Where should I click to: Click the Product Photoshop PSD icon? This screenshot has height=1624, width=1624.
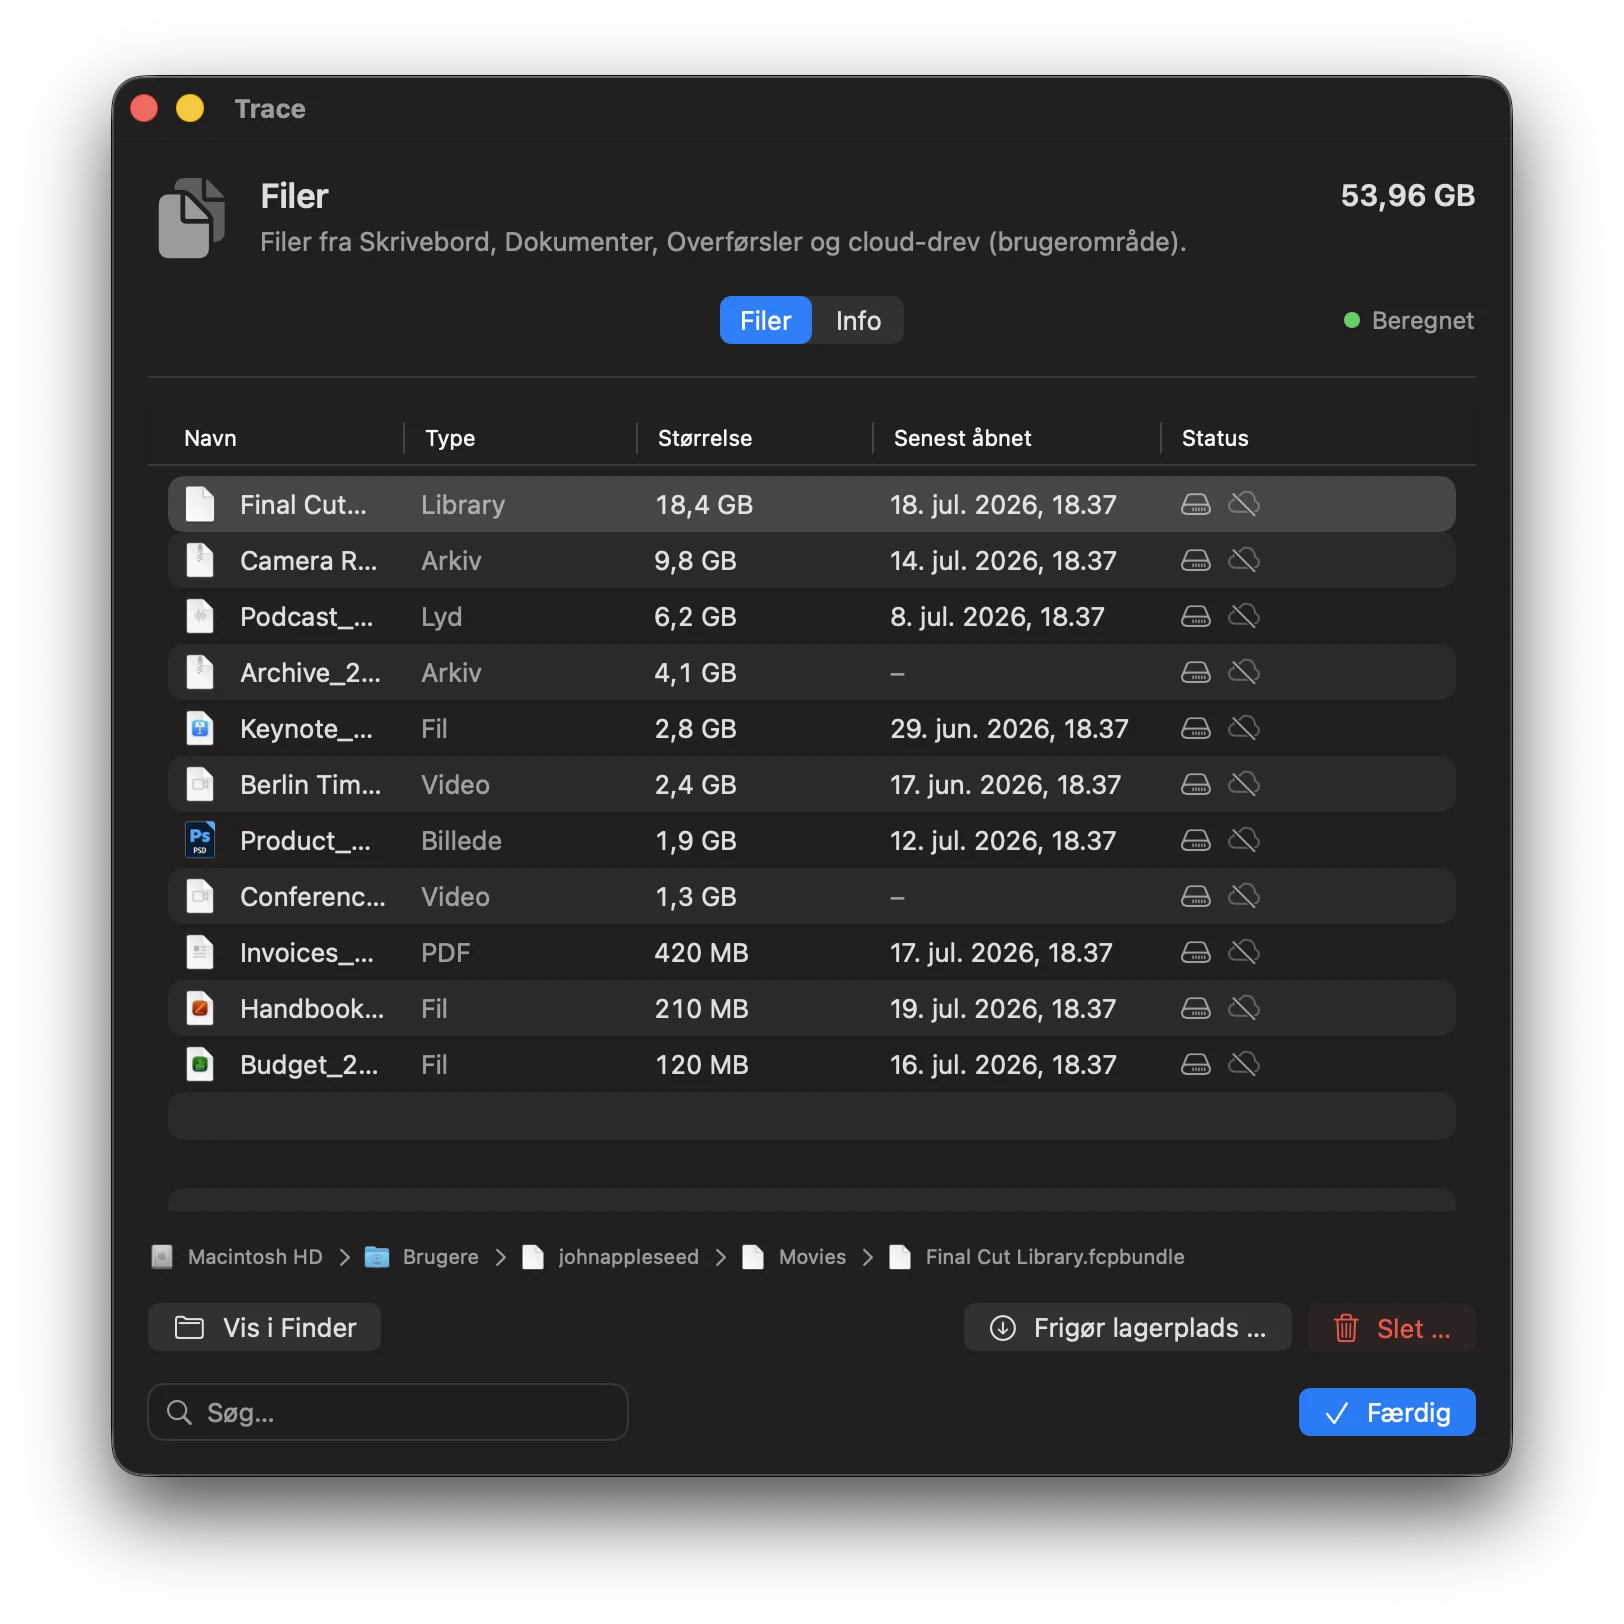pos(200,840)
